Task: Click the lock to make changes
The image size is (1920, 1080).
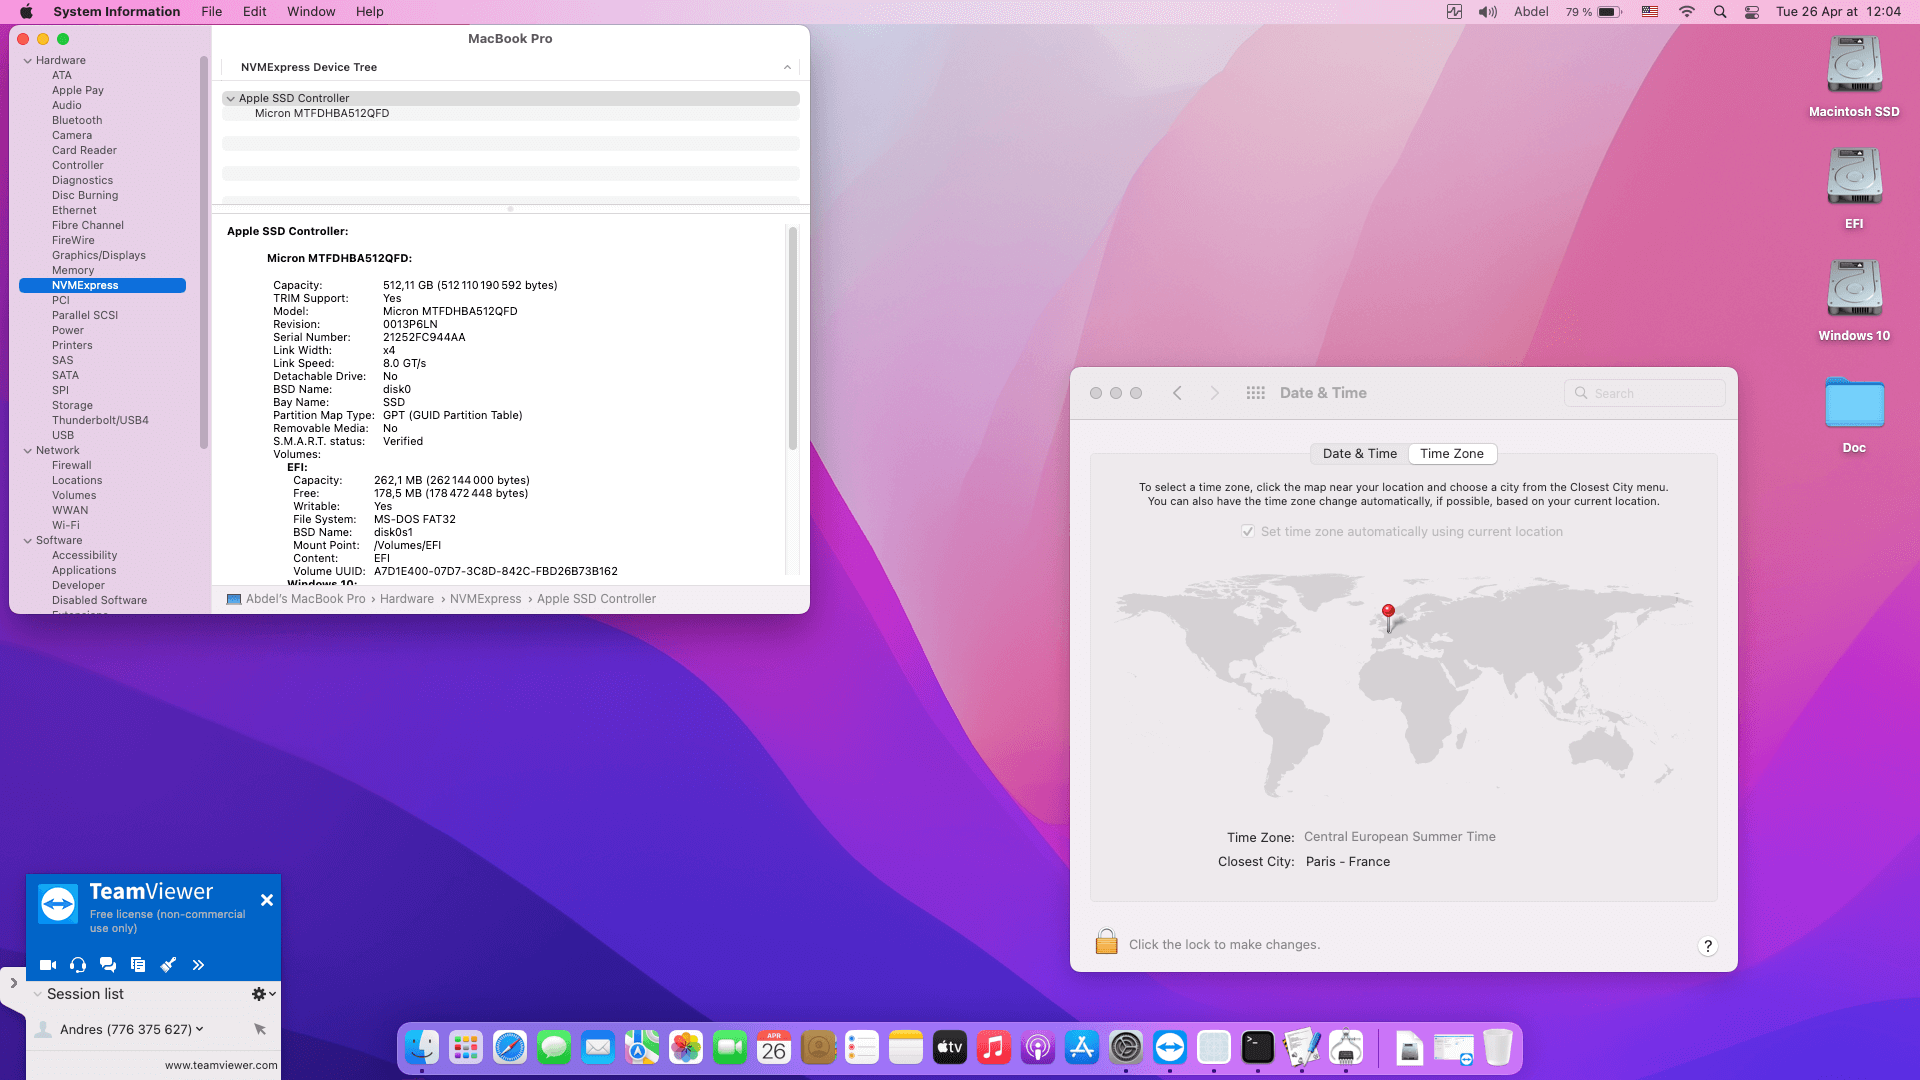Action: tap(1106, 942)
